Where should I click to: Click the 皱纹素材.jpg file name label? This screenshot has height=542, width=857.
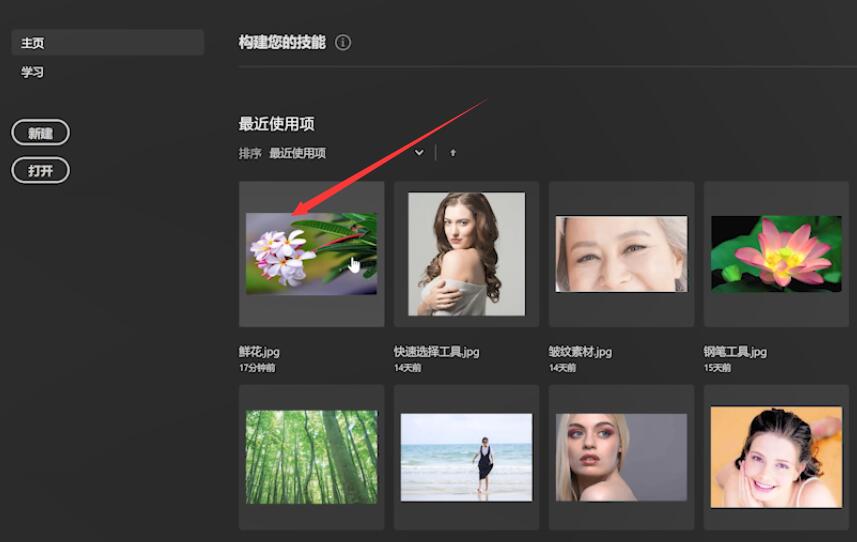pos(580,351)
